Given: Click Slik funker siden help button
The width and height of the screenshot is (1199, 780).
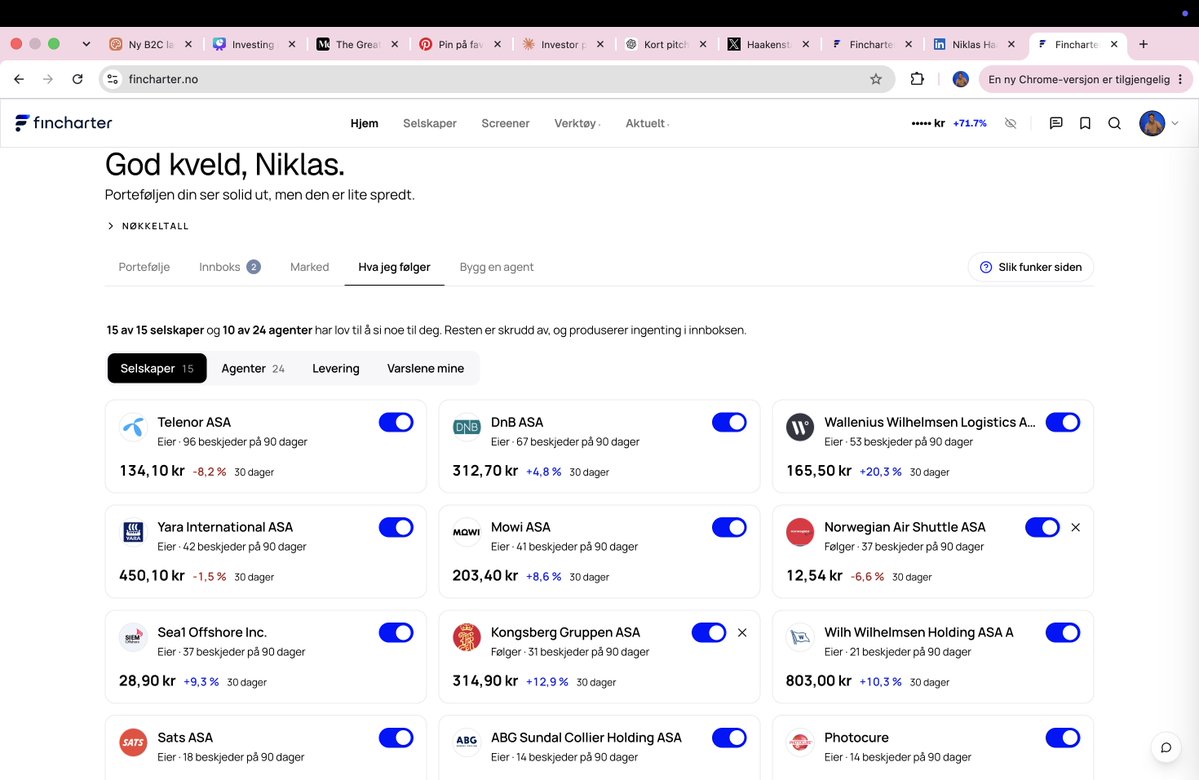Looking at the screenshot, I should pyautogui.click(x=1031, y=267).
